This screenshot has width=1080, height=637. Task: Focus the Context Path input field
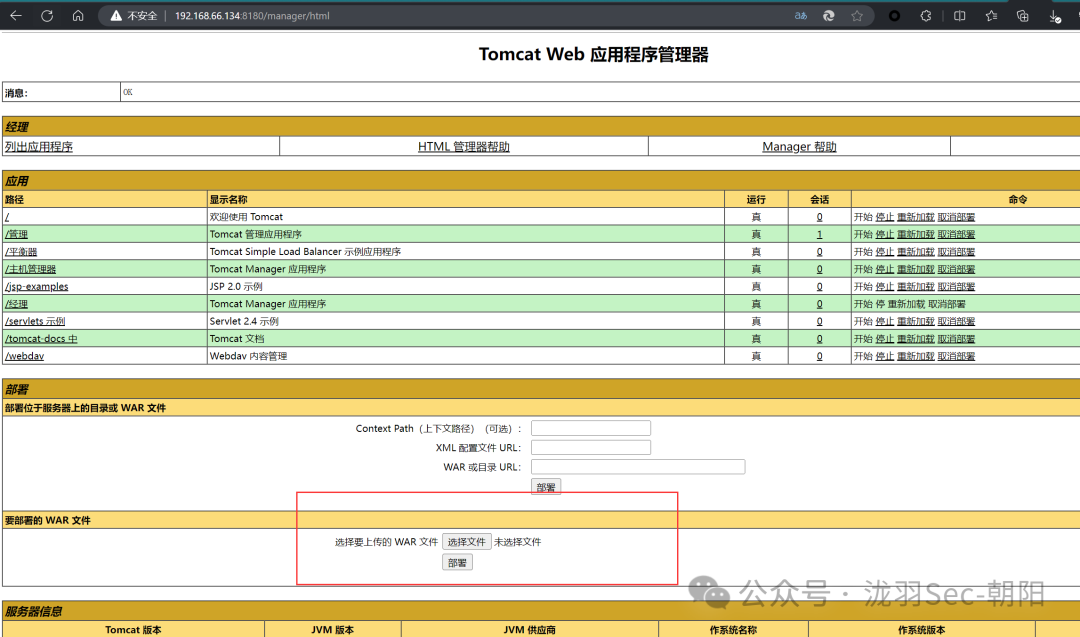pos(591,428)
